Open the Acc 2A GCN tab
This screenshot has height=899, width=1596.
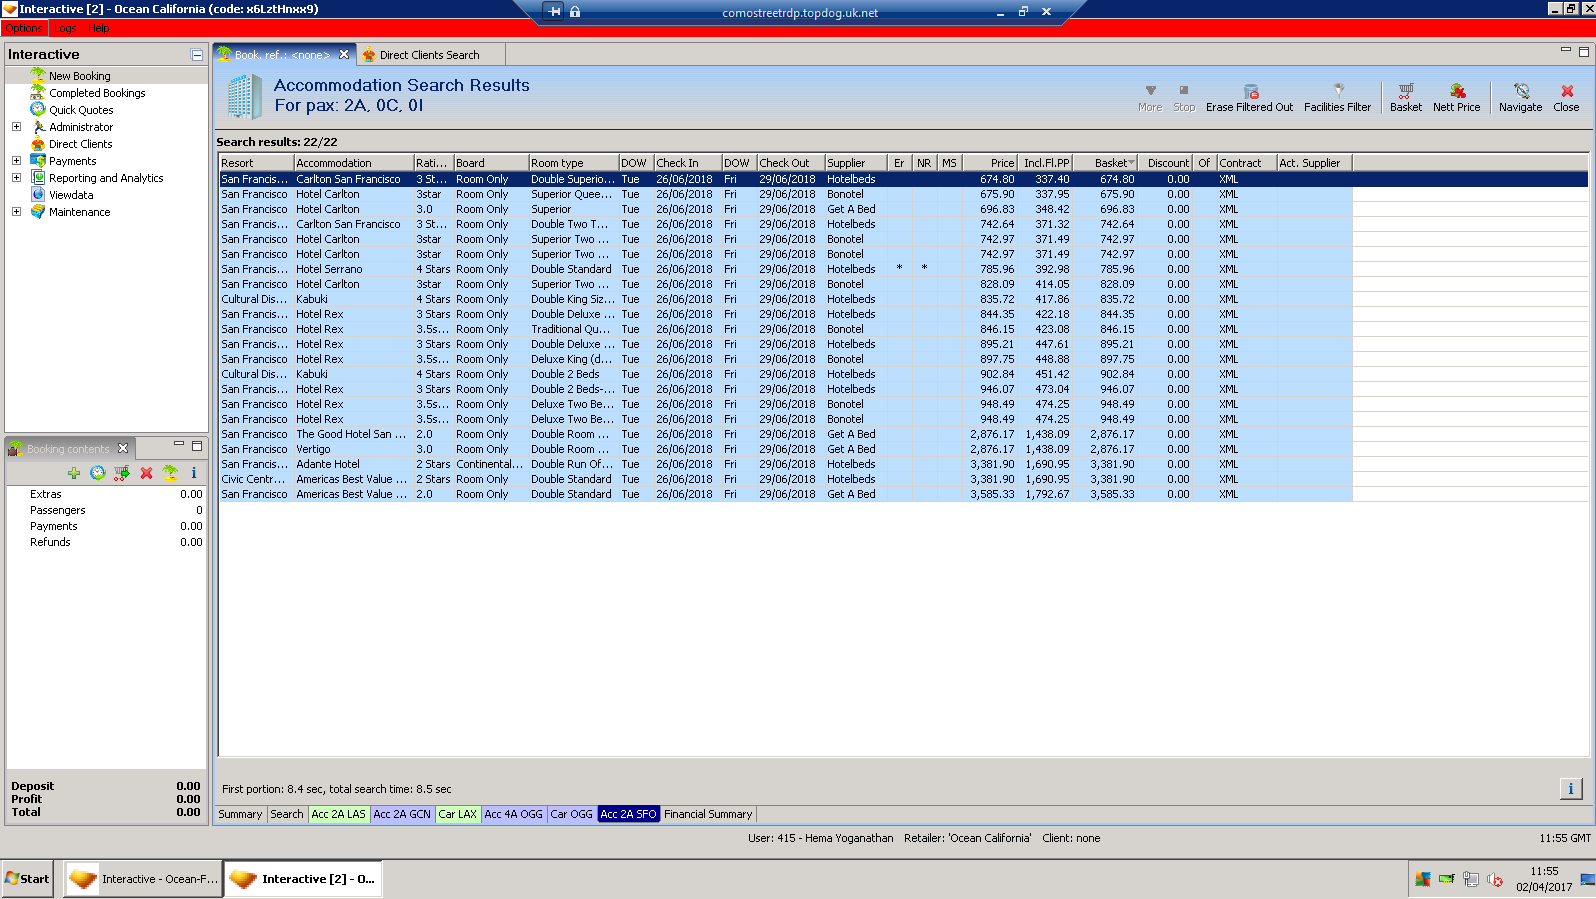[402, 814]
